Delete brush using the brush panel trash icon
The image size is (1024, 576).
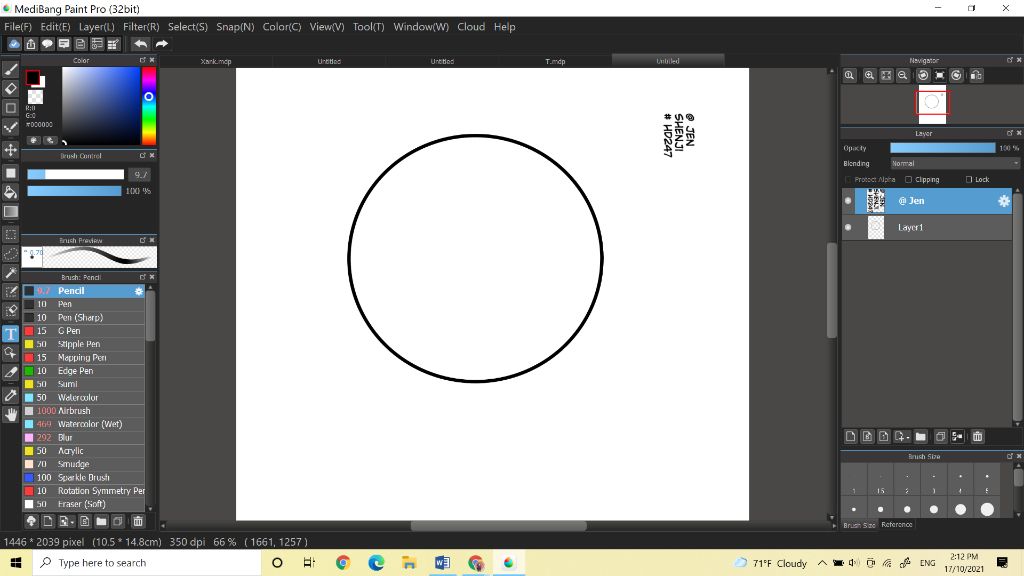[x=138, y=521]
